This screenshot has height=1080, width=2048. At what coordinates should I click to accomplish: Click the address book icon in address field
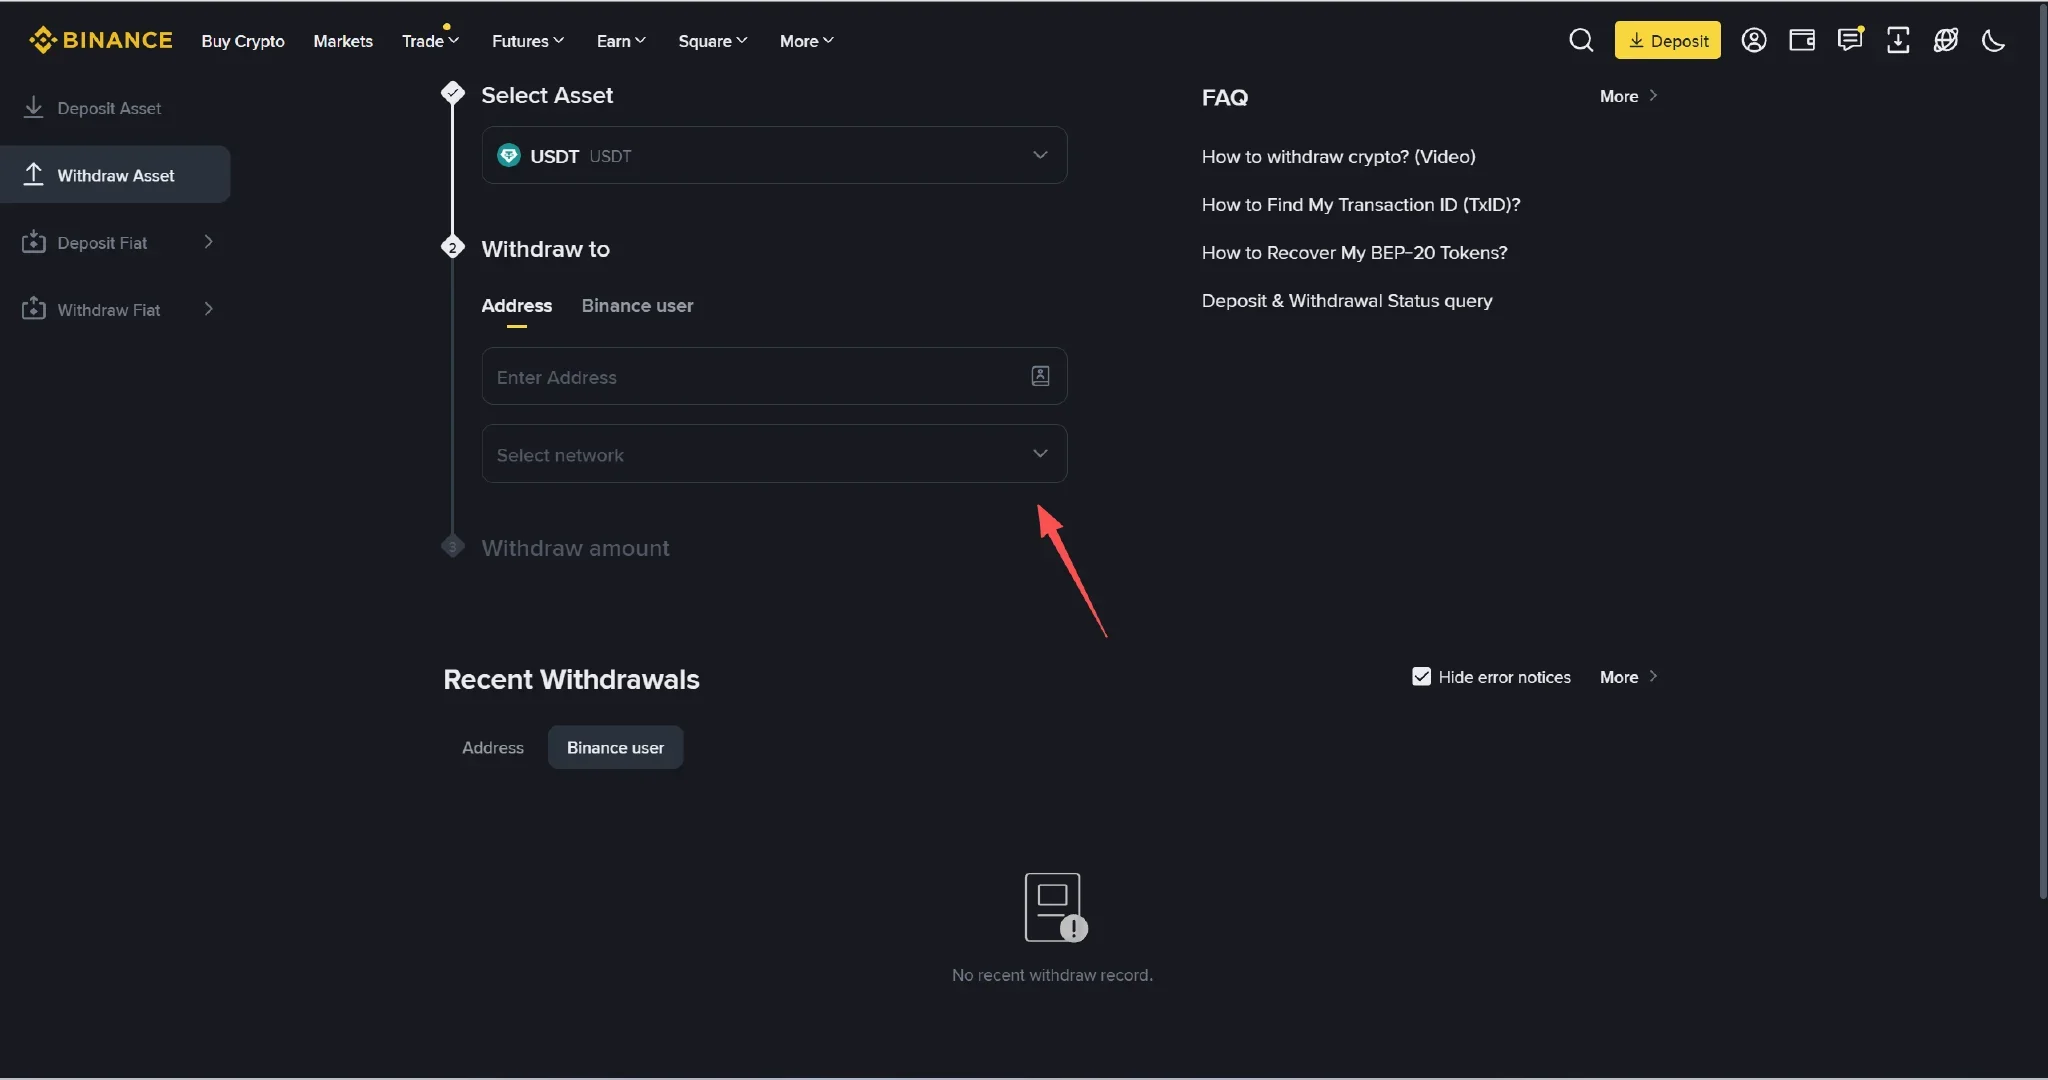[1040, 376]
